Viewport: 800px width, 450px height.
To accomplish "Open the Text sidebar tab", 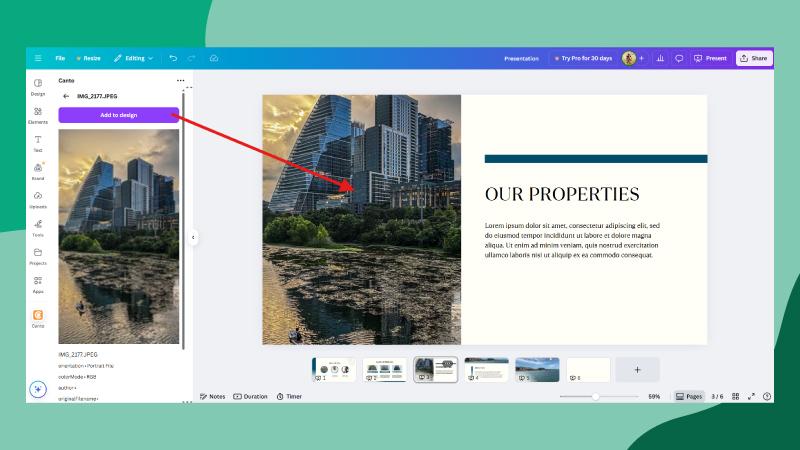I will [38, 143].
